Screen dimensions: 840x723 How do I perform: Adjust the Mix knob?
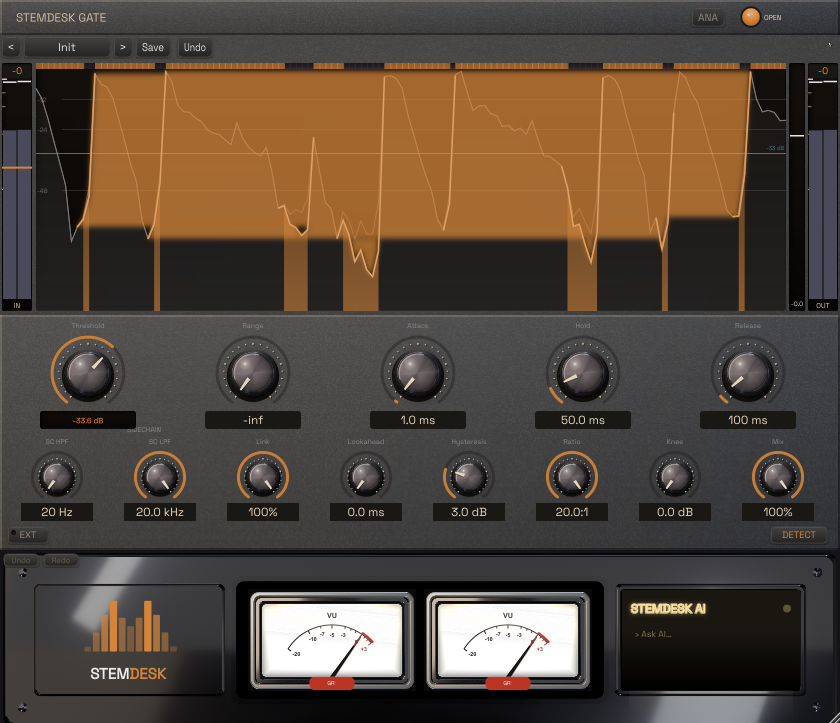click(778, 477)
